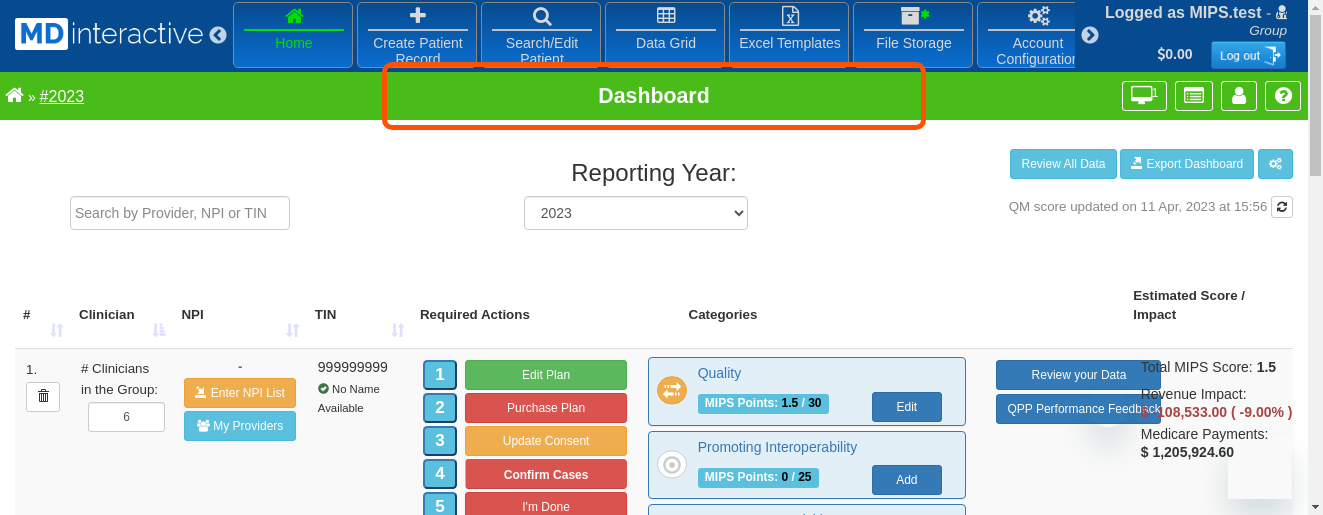Image resolution: width=1323 pixels, height=515 pixels.
Task: Go to home via breadcrumb house icon
Action: [x=14, y=96]
